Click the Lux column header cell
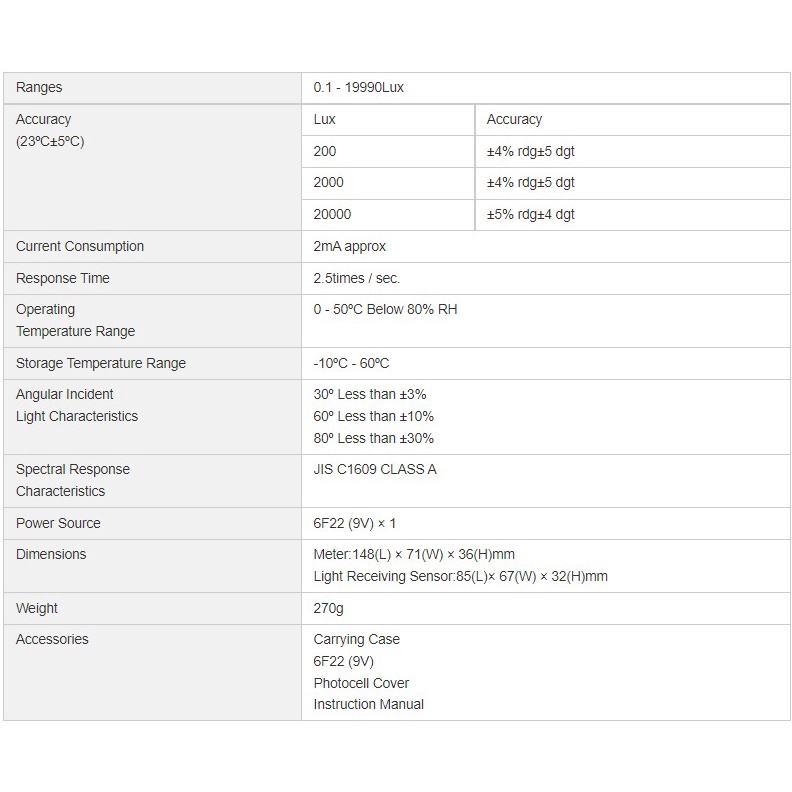This screenshot has height=792, width=792. point(325,120)
